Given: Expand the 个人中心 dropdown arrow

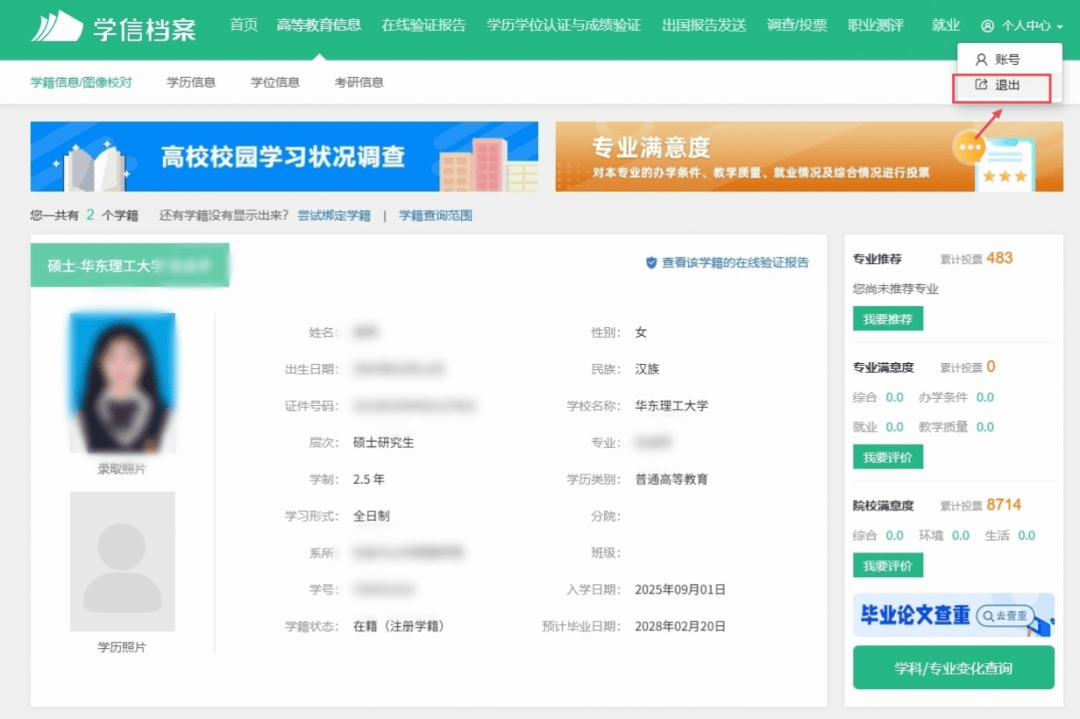Looking at the screenshot, I should click(x=1059, y=27).
